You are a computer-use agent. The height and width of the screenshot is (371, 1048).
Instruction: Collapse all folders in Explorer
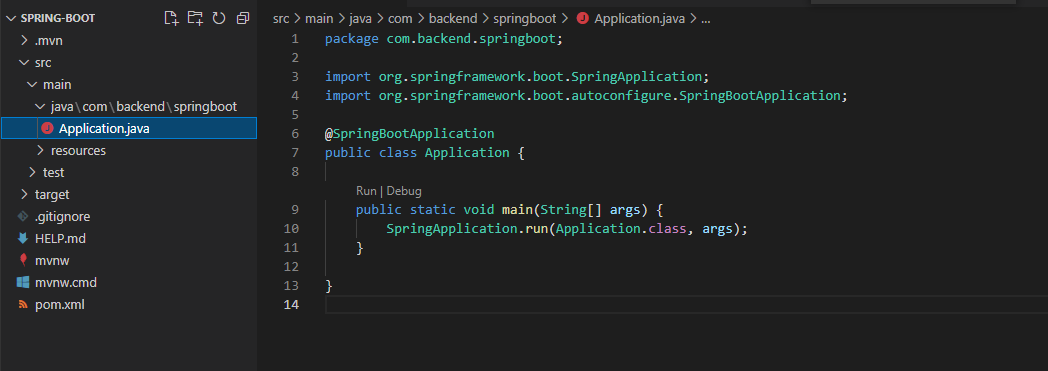[243, 18]
